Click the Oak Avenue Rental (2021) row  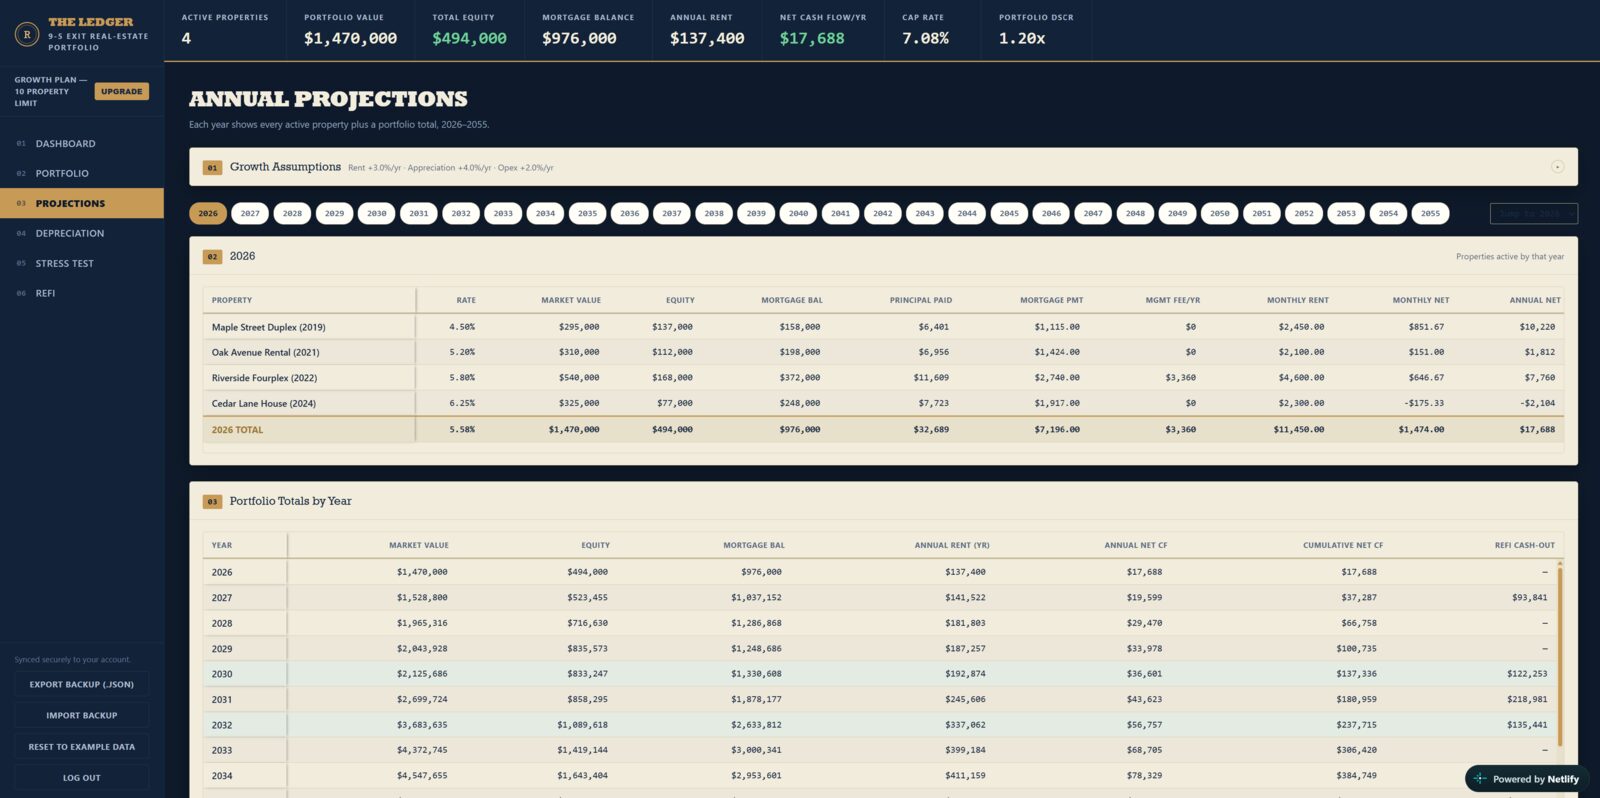[884, 352]
